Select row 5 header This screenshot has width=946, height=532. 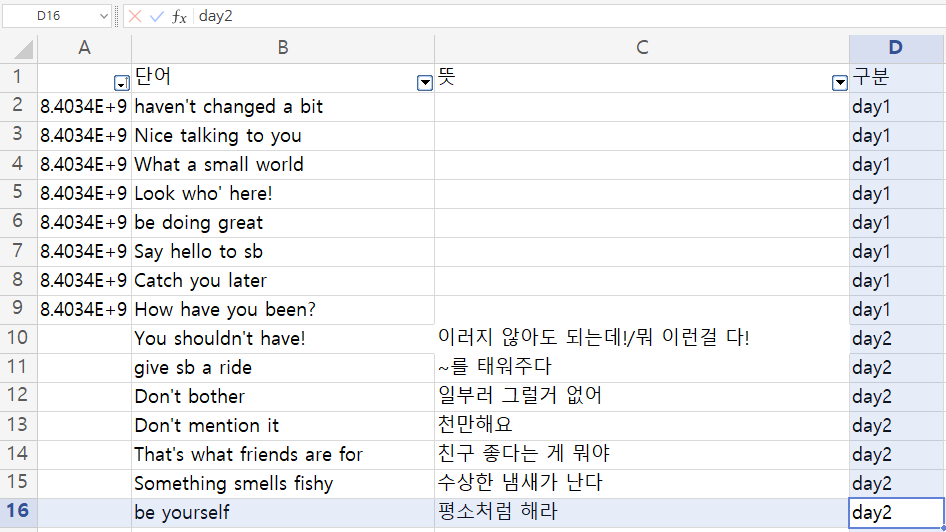[x=18, y=193]
